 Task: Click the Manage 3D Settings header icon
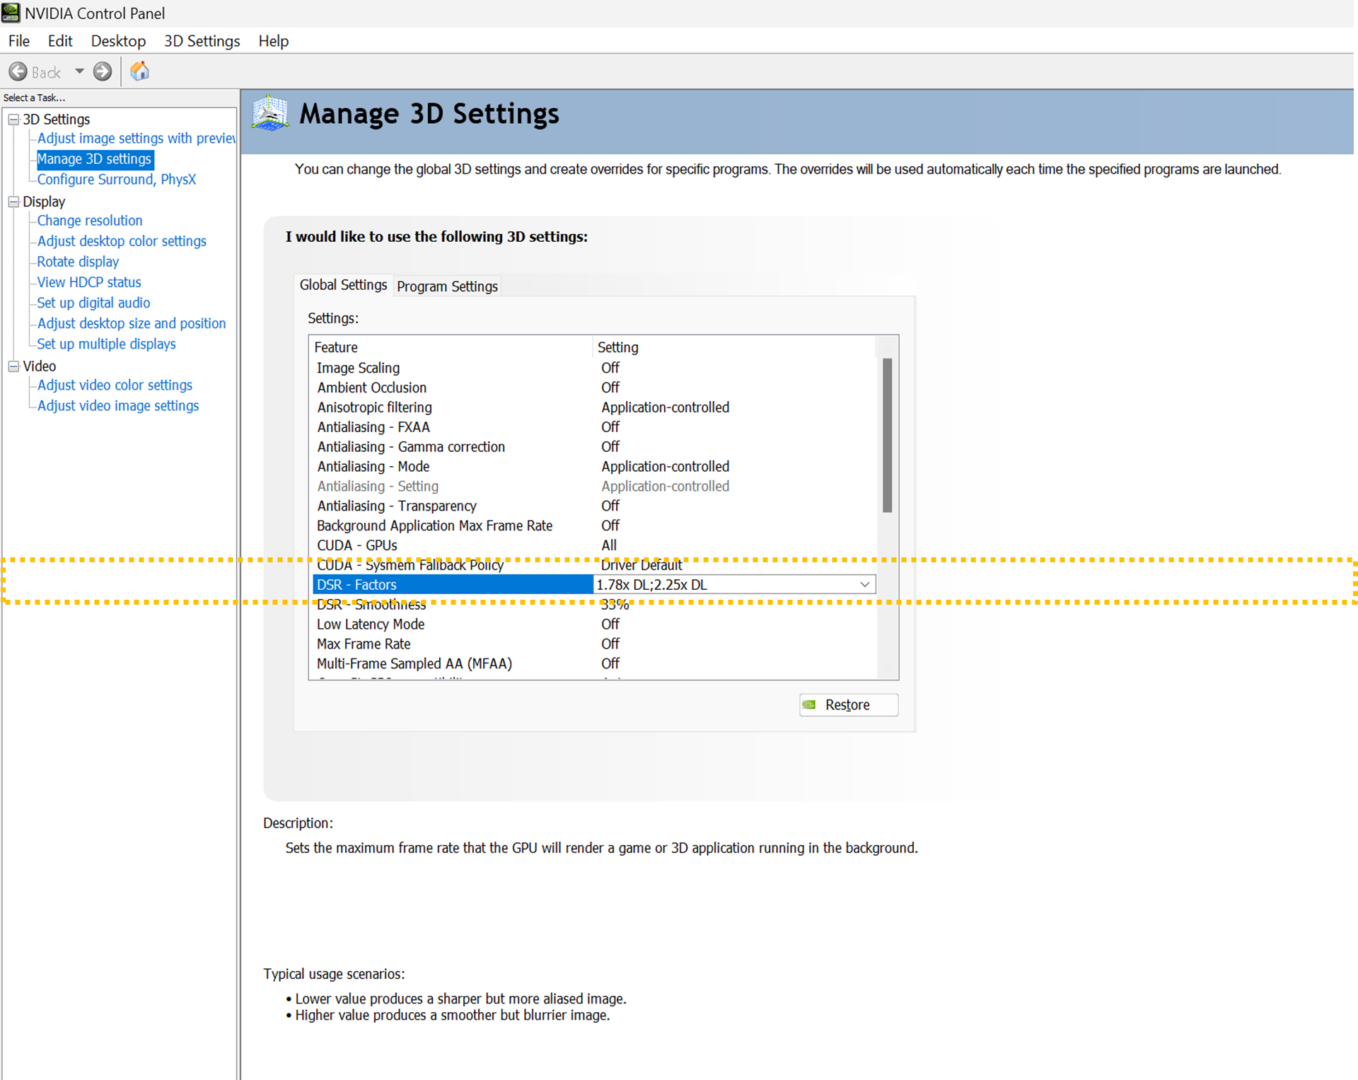tap(270, 114)
